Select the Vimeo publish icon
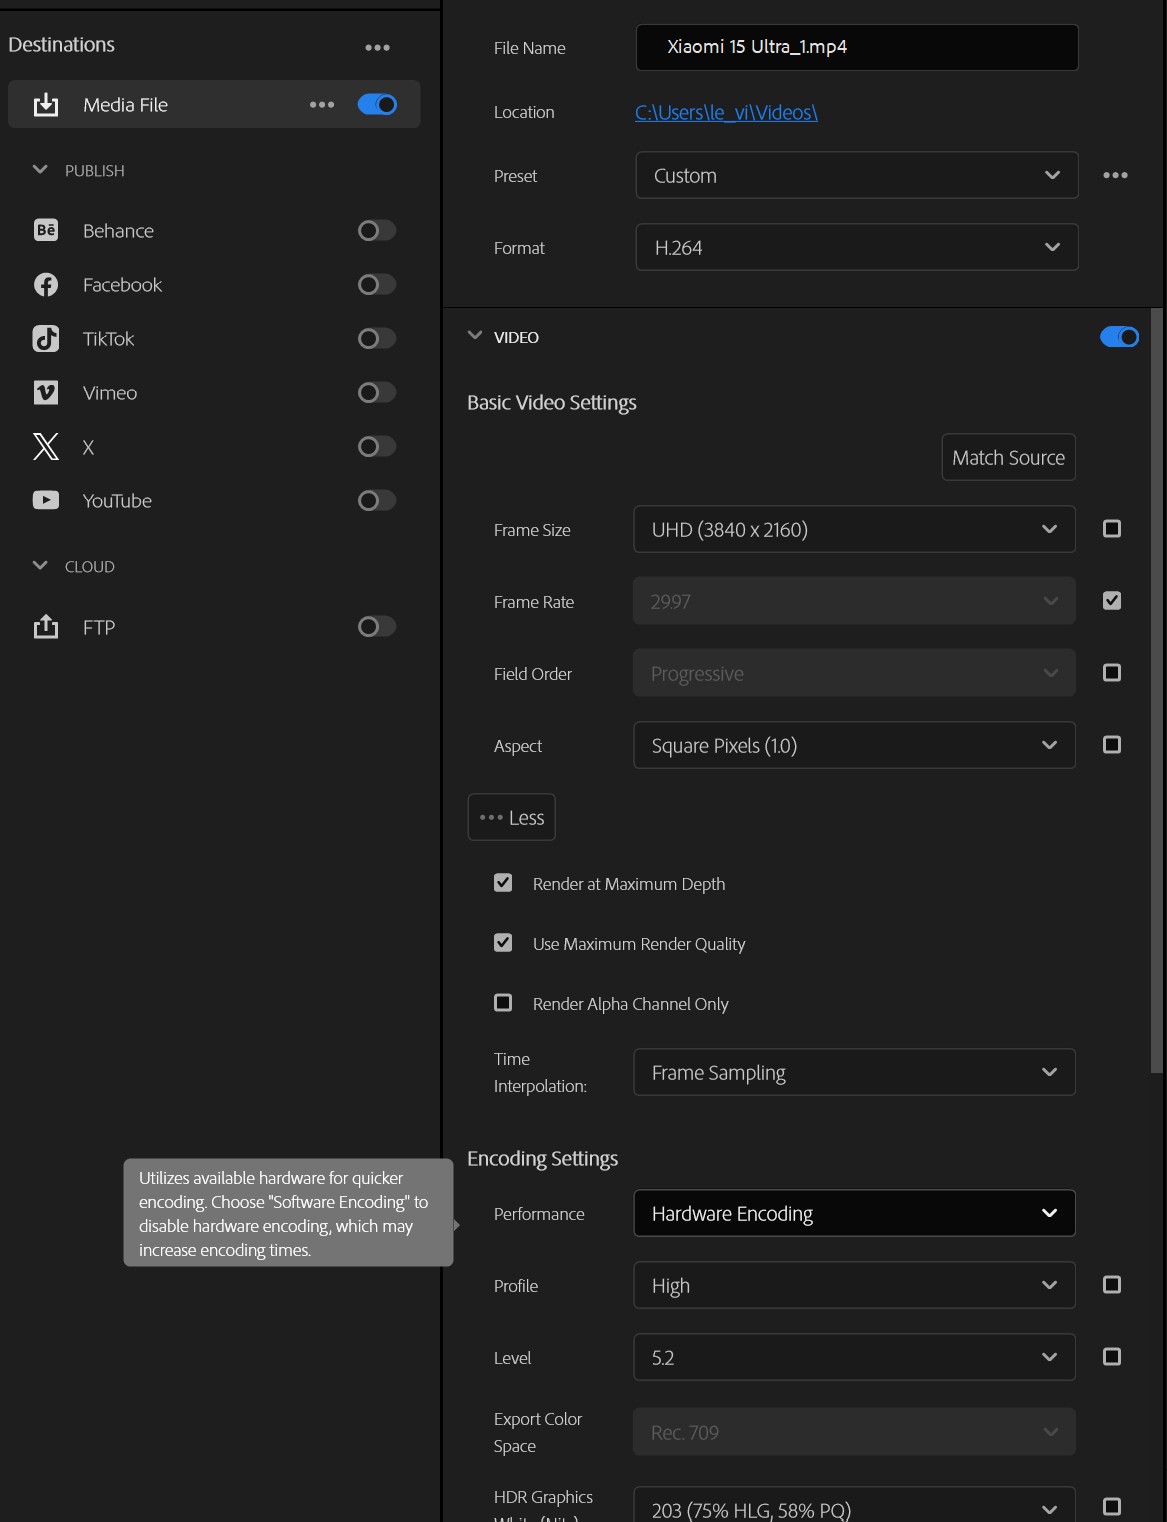The height and width of the screenshot is (1522, 1167). pos(45,392)
